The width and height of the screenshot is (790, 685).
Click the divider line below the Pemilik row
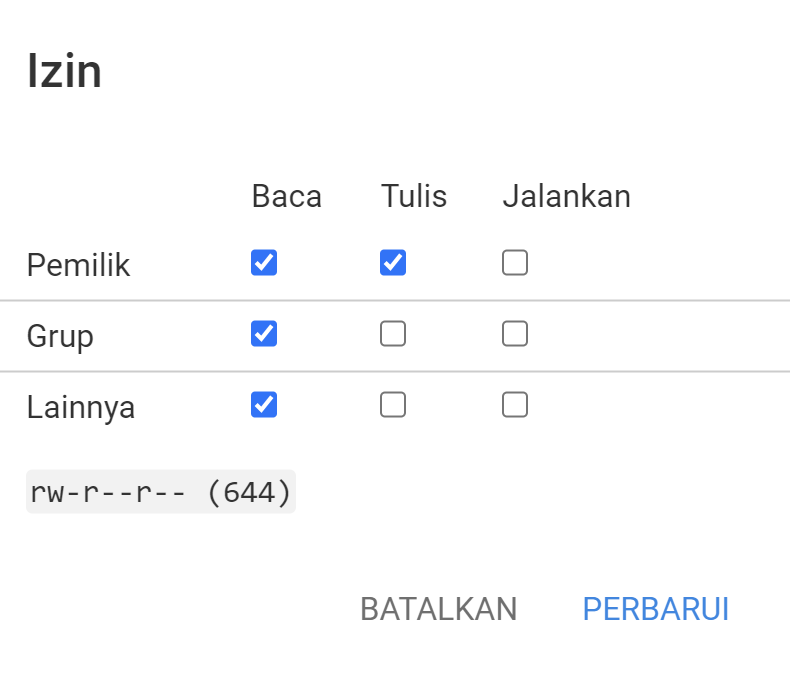click(395, 300)
